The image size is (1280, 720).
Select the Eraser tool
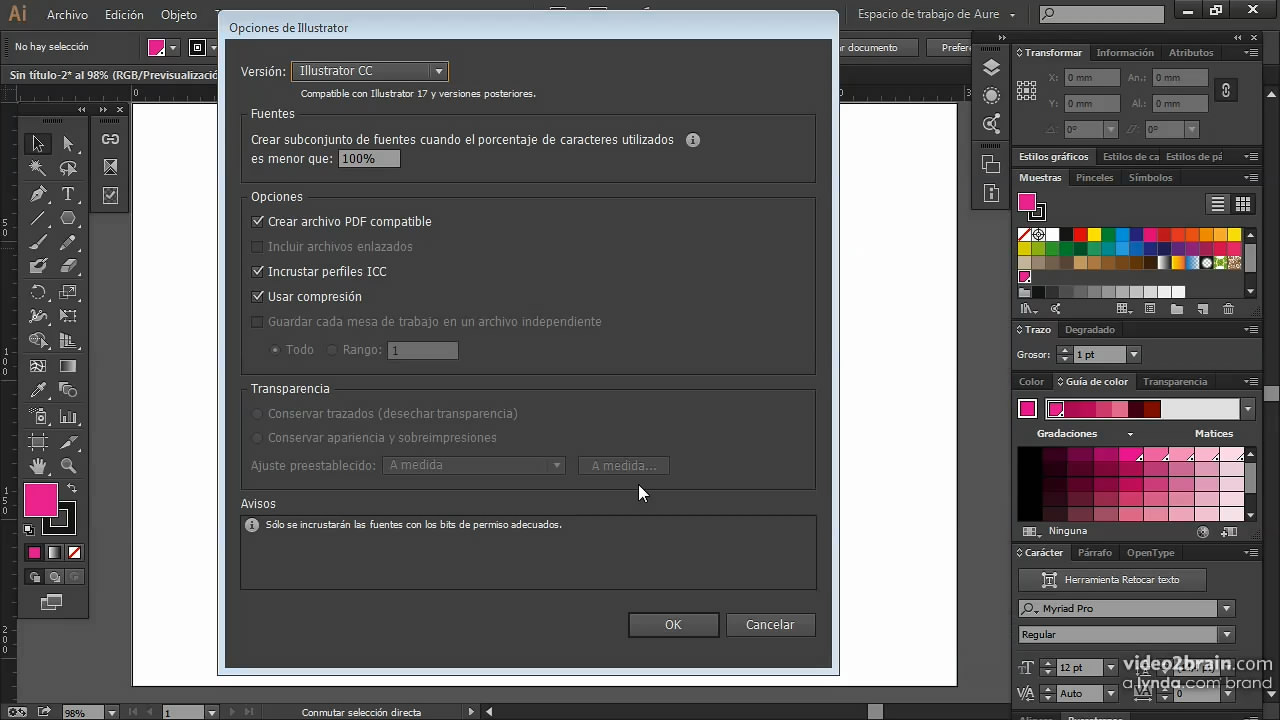pos(68,267)
